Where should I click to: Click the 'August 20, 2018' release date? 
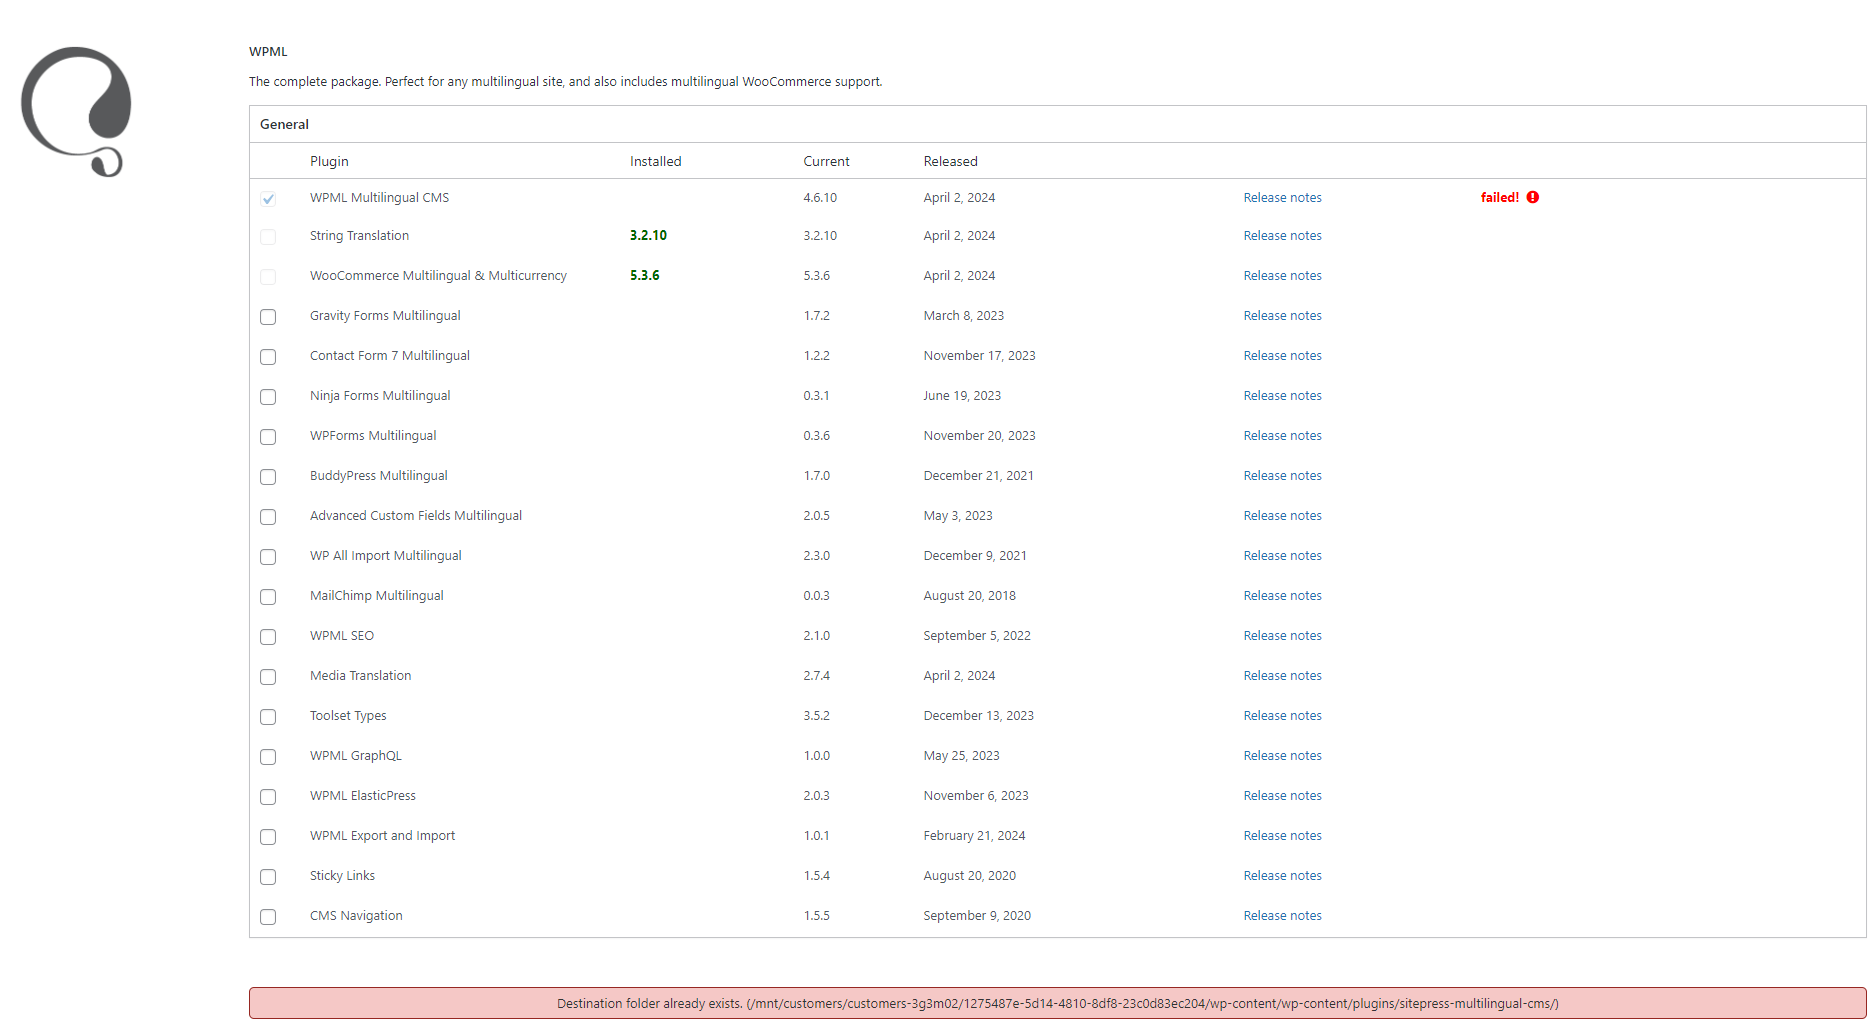pos(969,596)
